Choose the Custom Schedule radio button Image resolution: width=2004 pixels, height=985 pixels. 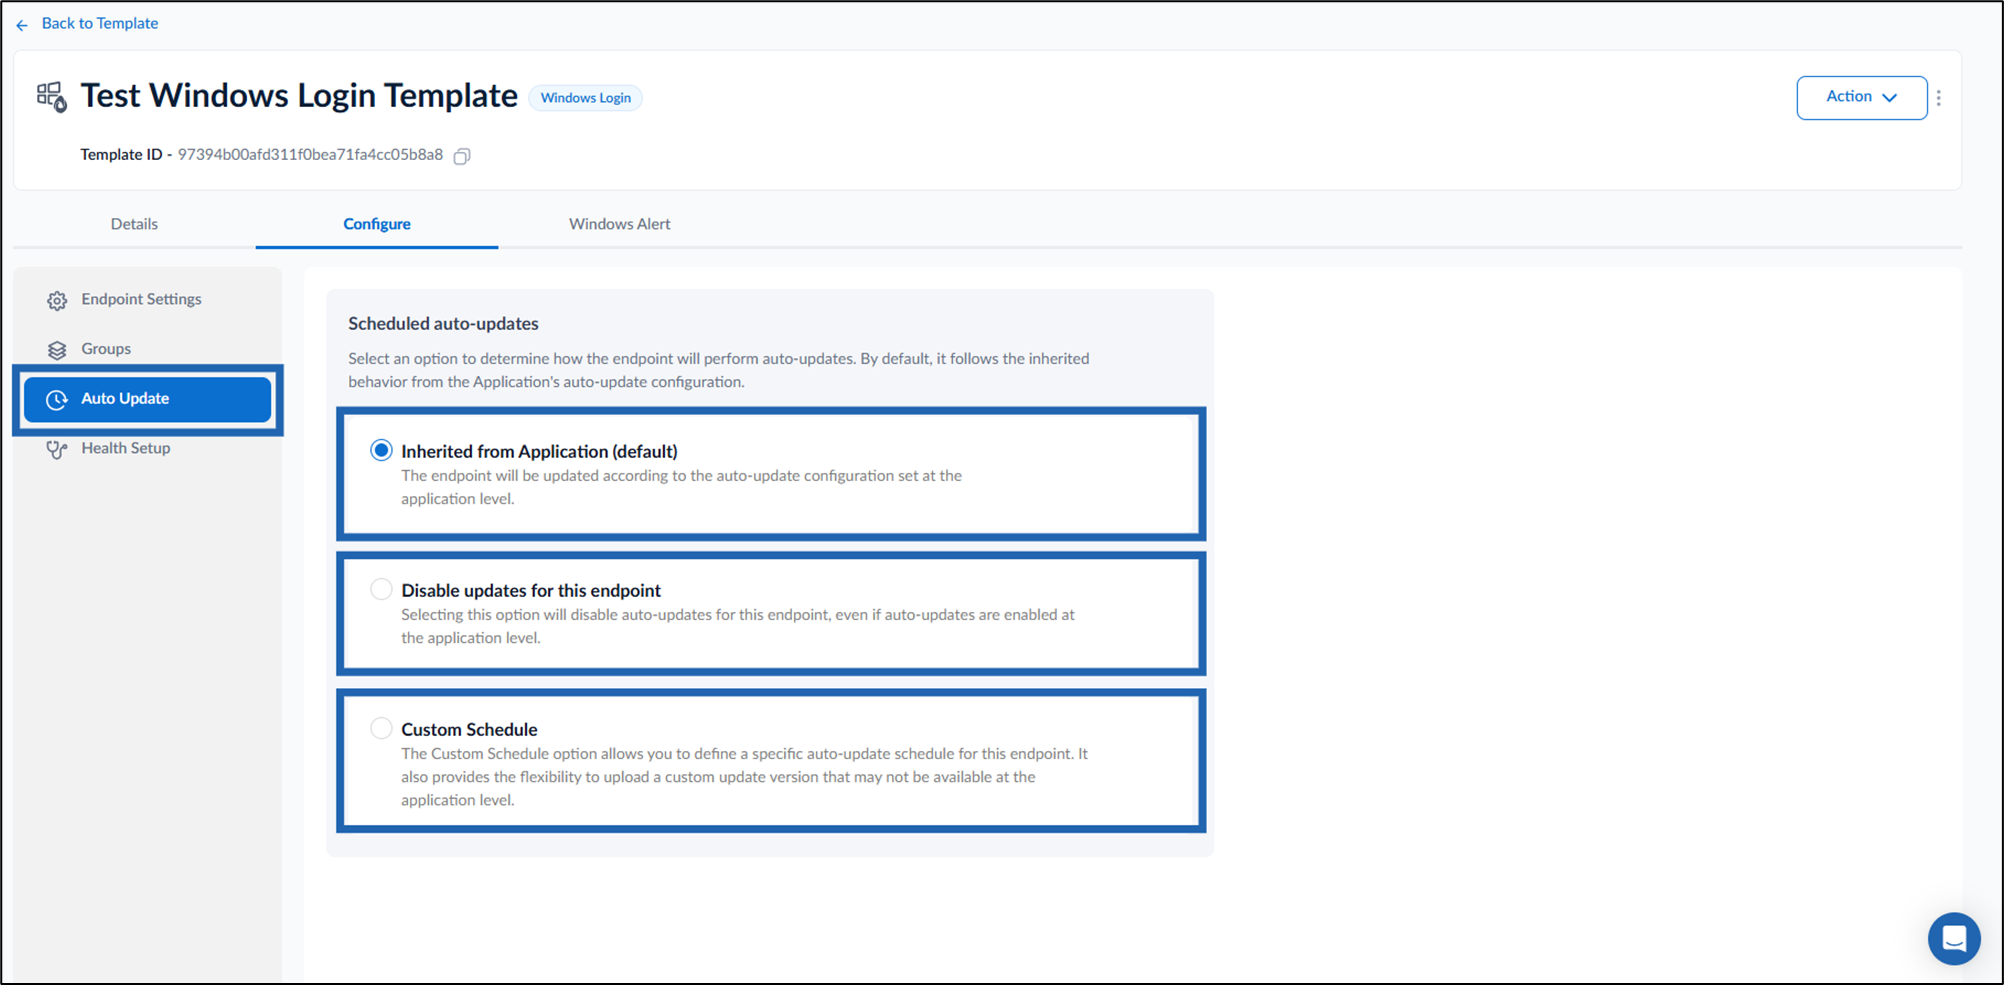pos(381,728)
